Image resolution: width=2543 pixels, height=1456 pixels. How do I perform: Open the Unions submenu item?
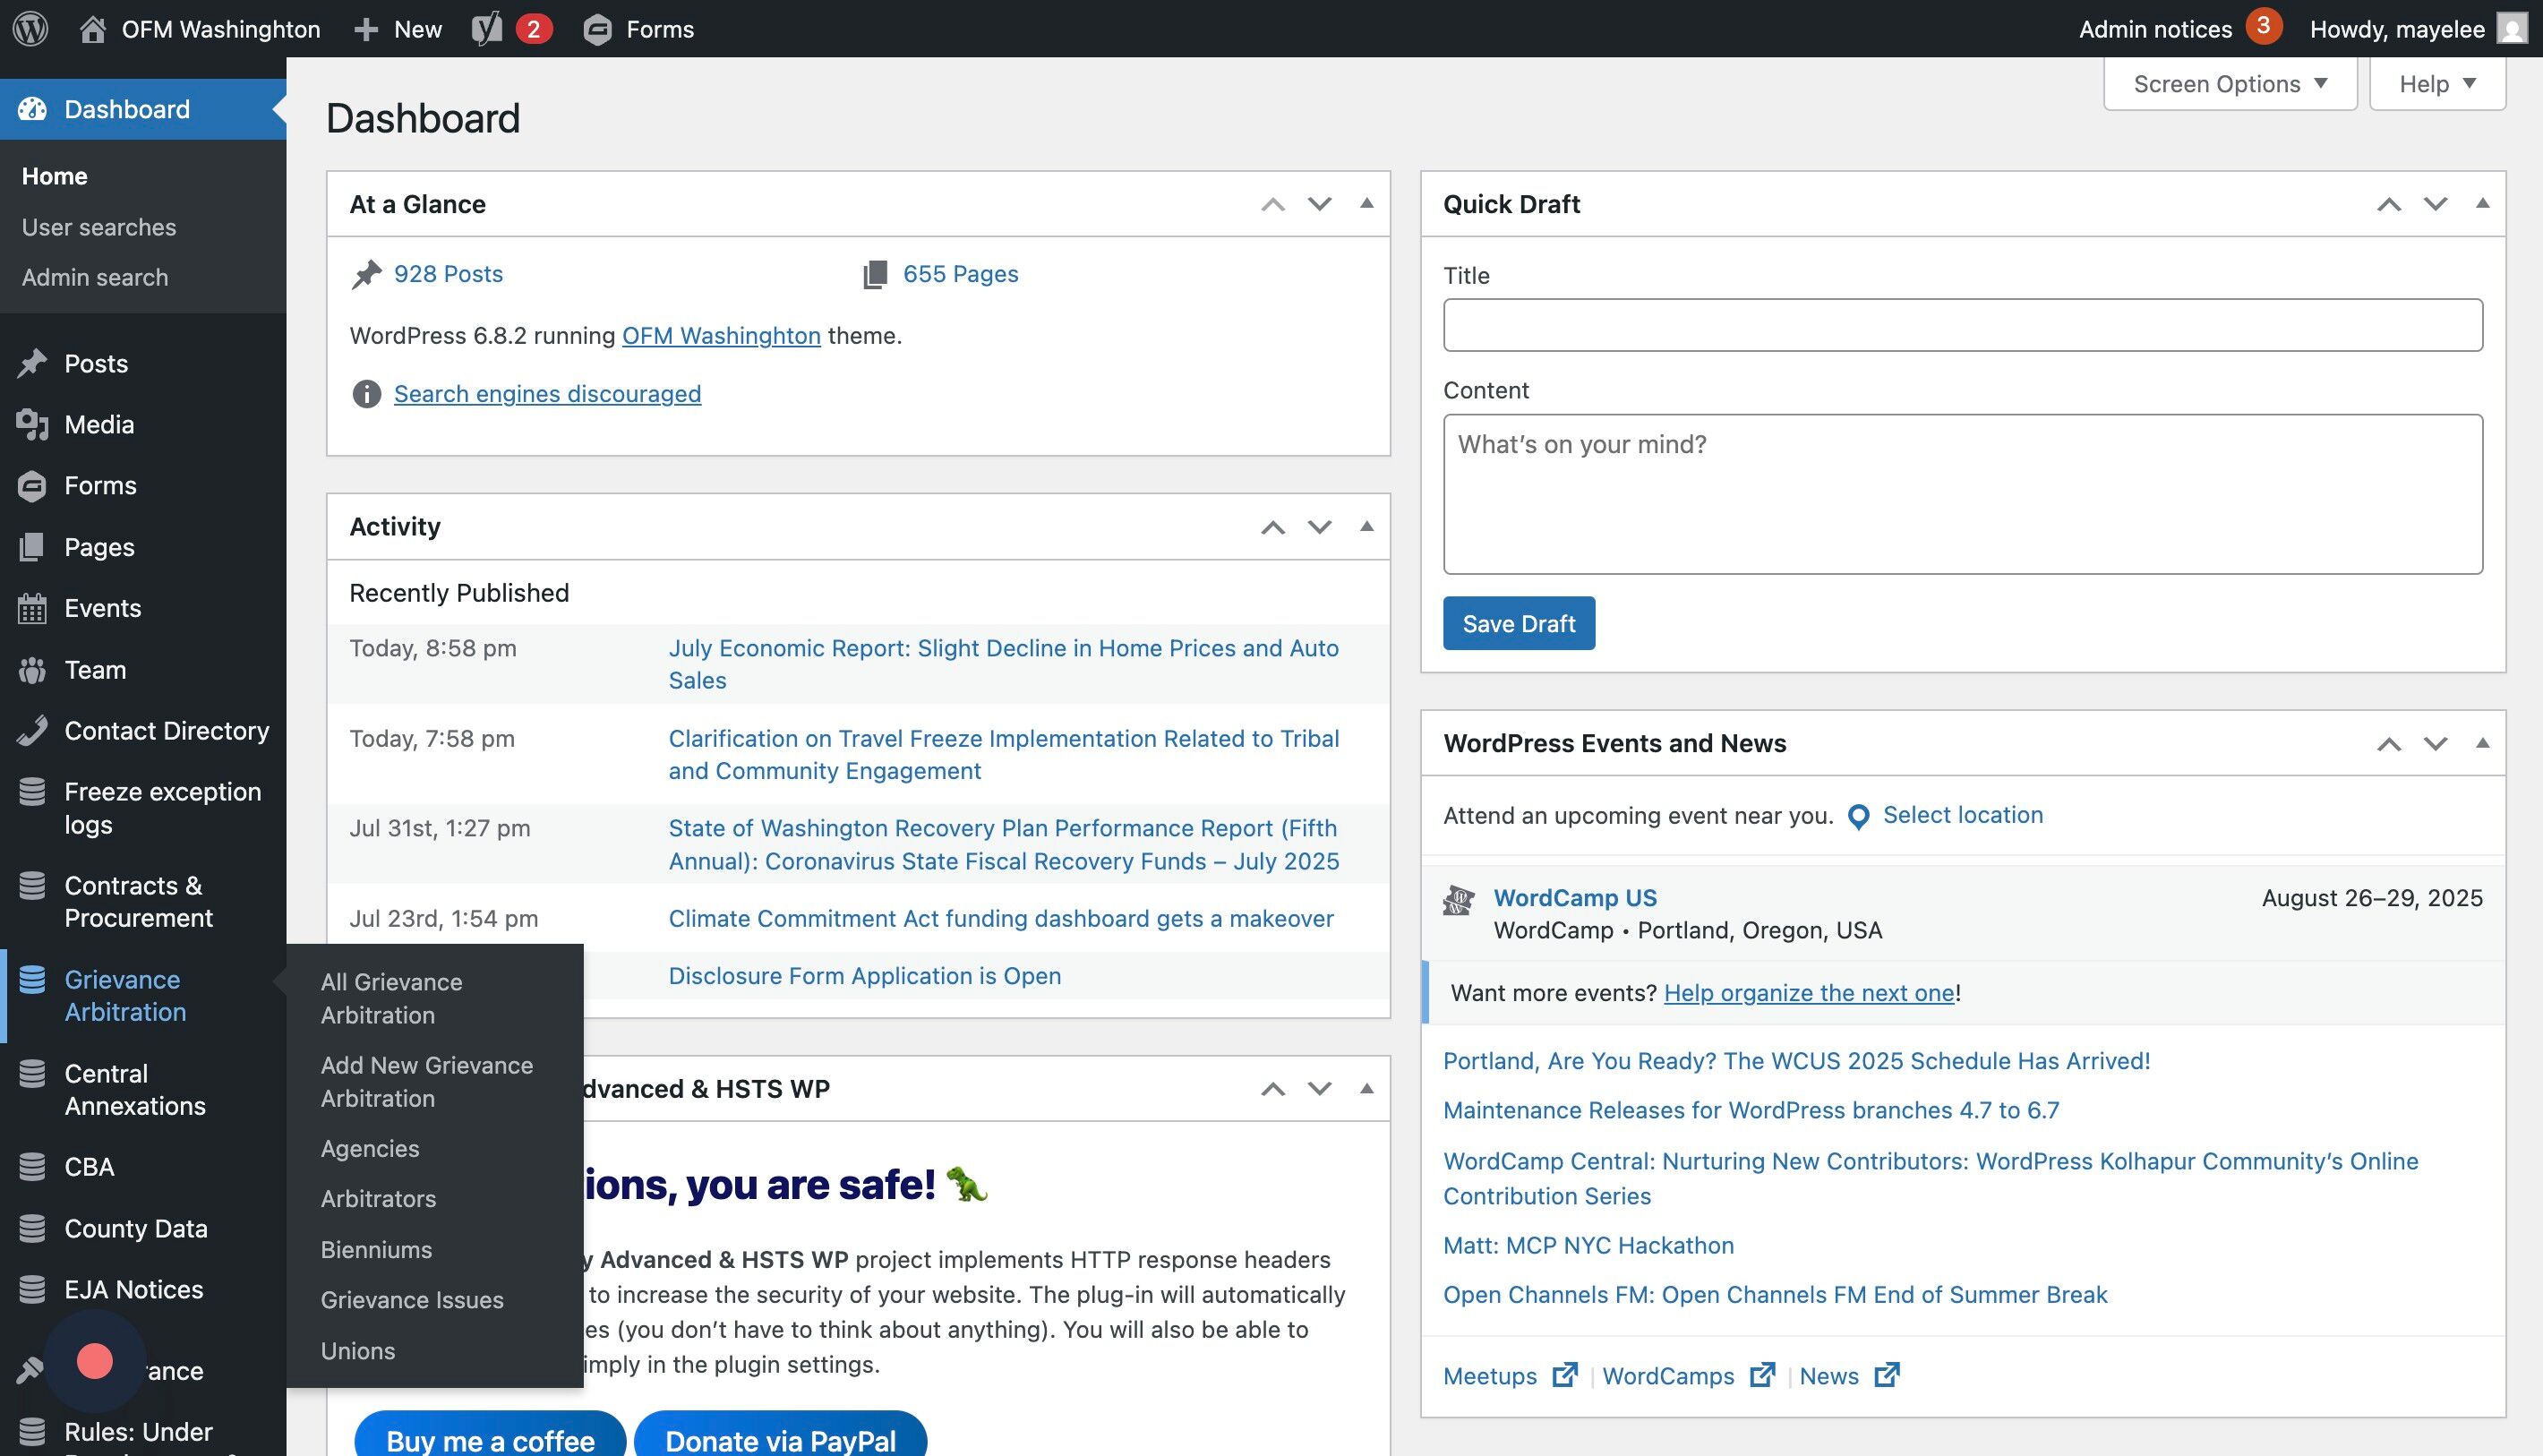point(358,1351)
